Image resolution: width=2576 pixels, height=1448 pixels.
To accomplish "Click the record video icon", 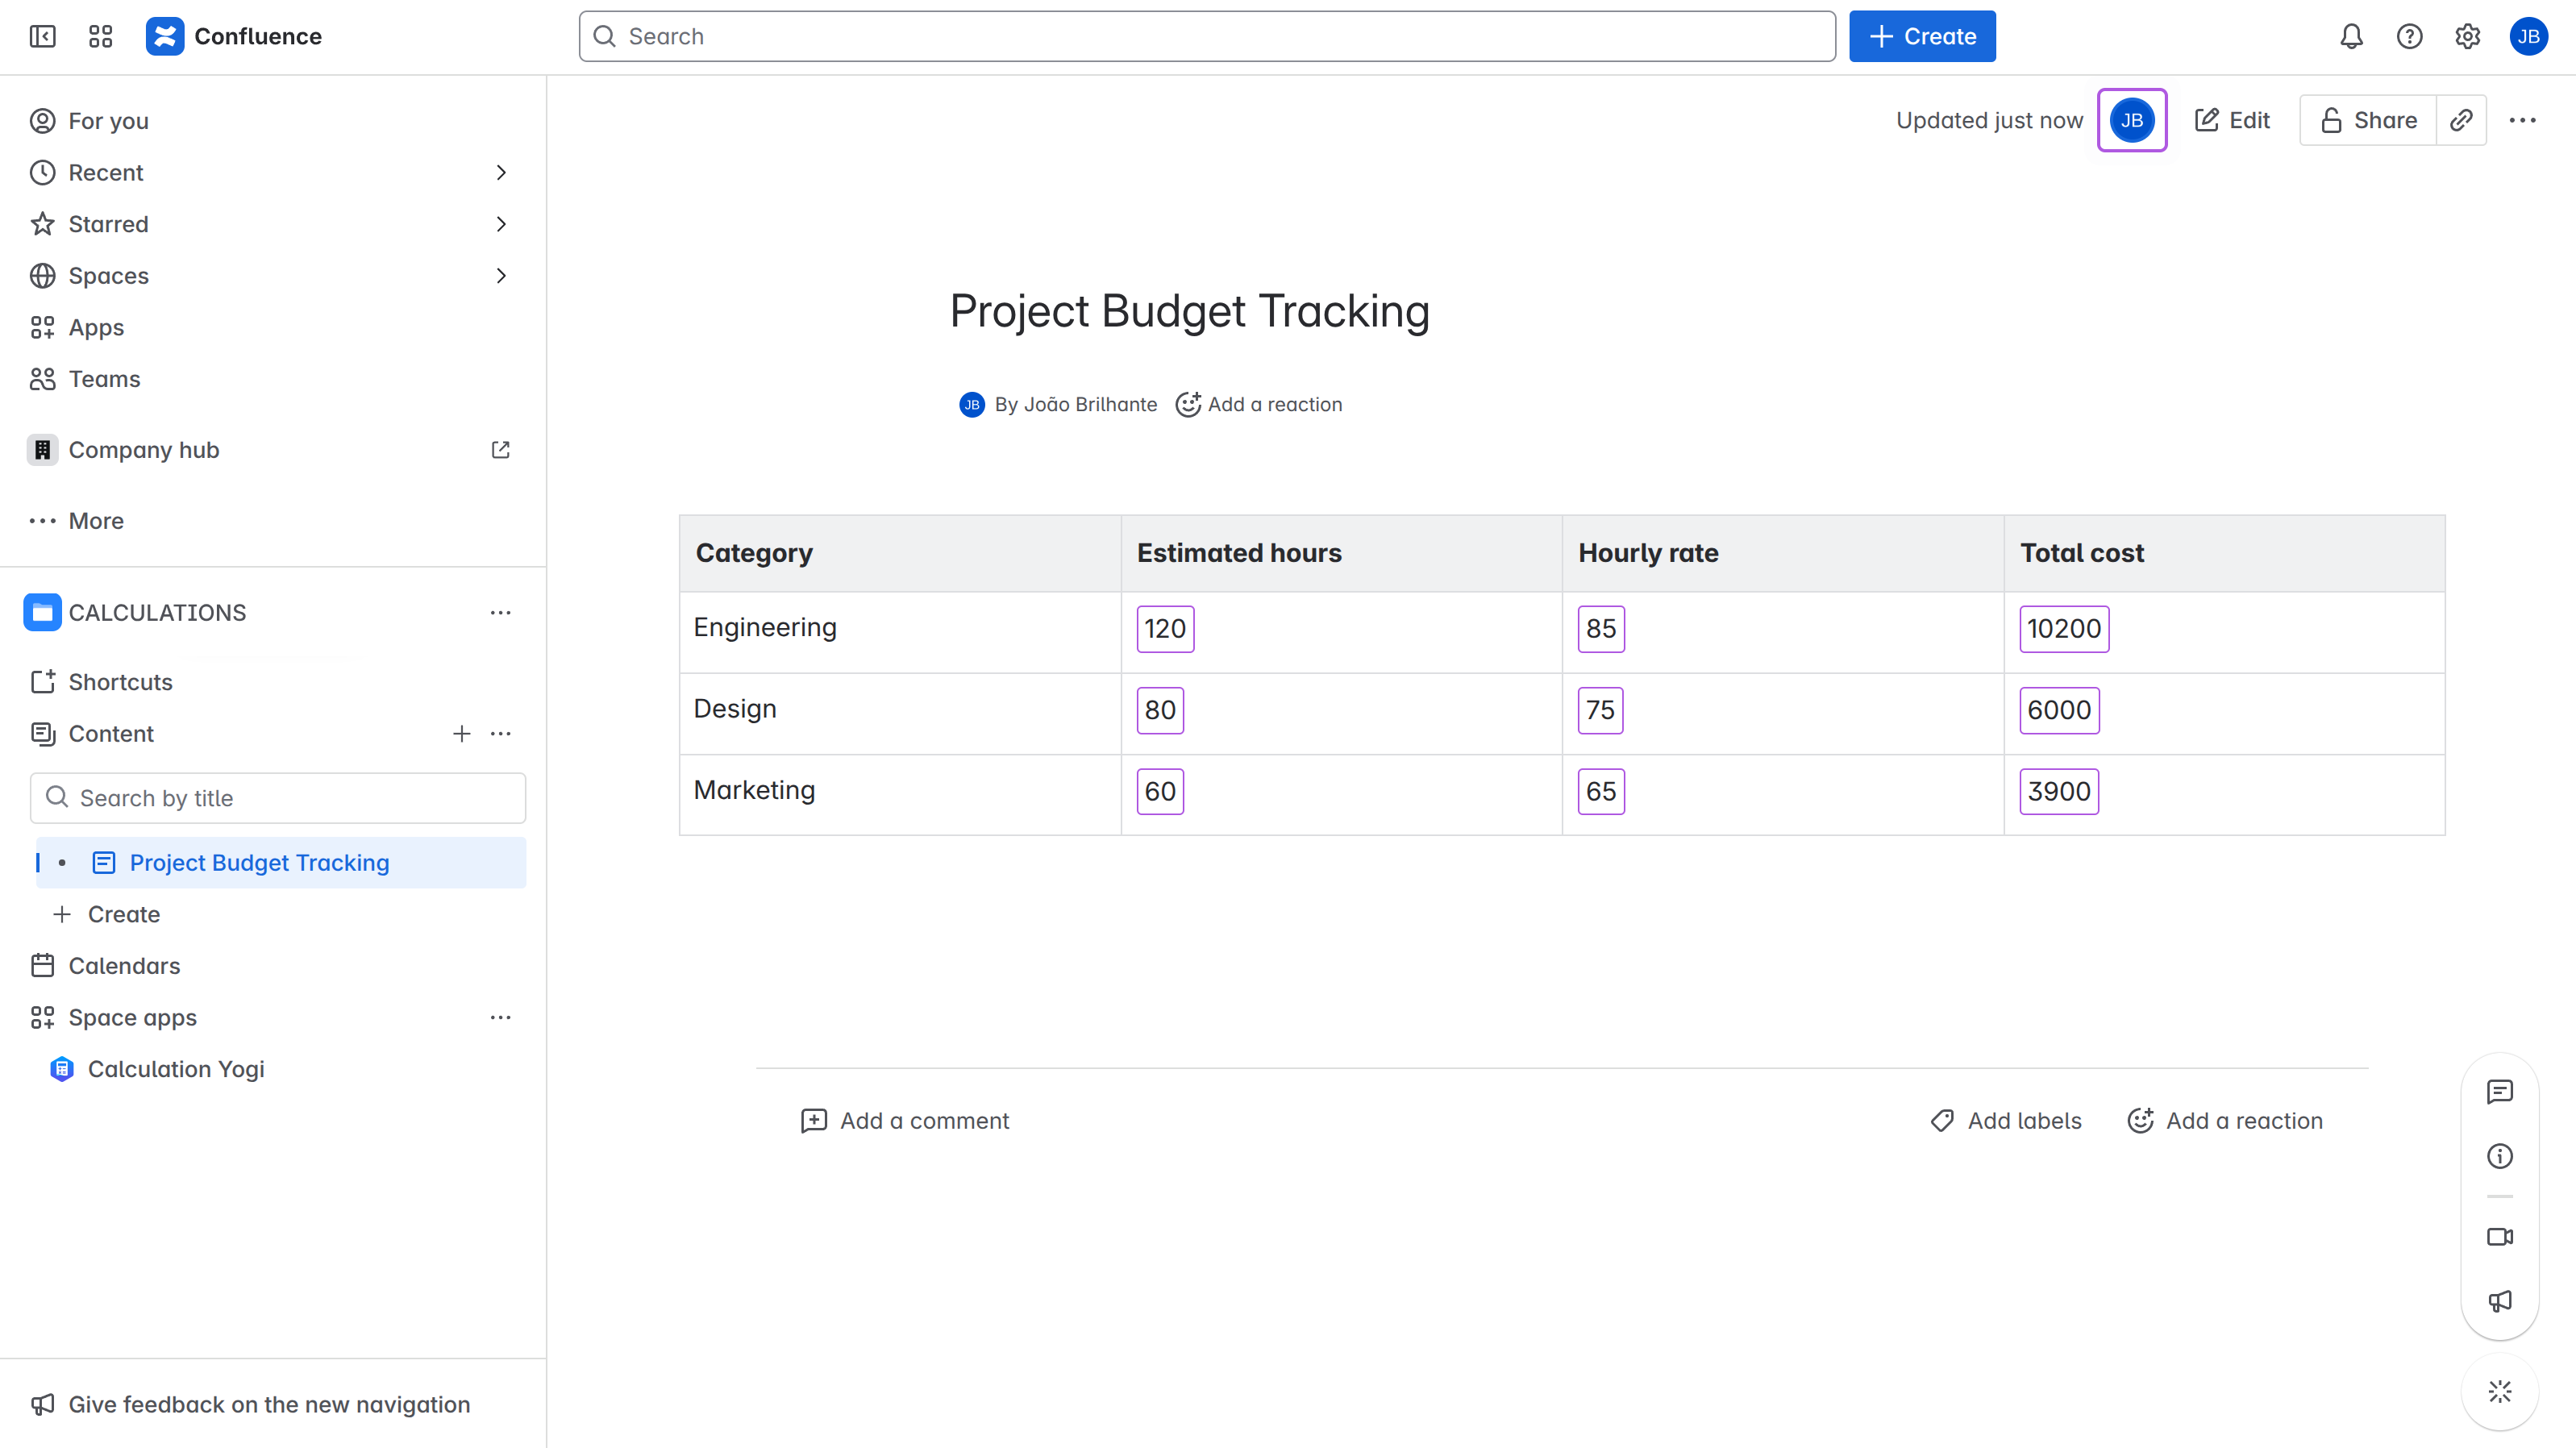I will coord(2499,1237).
